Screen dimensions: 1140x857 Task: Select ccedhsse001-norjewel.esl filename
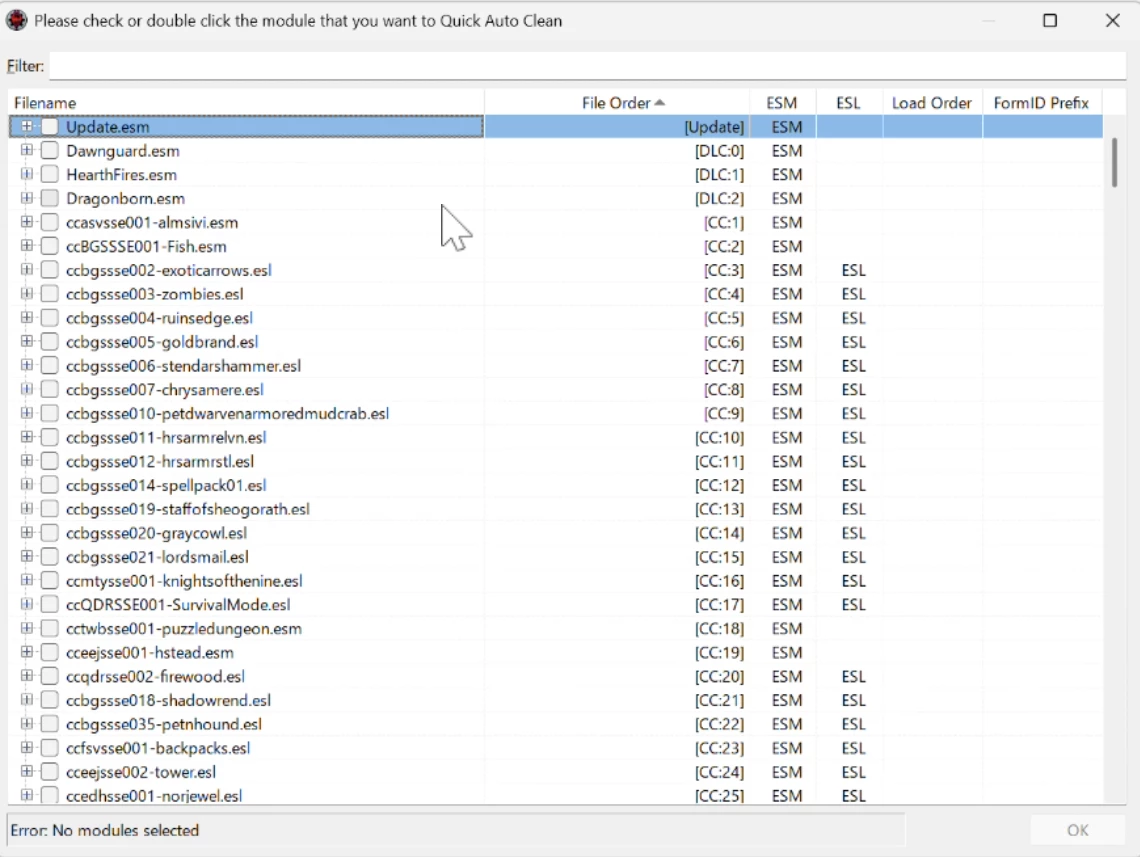coord(154,796)
